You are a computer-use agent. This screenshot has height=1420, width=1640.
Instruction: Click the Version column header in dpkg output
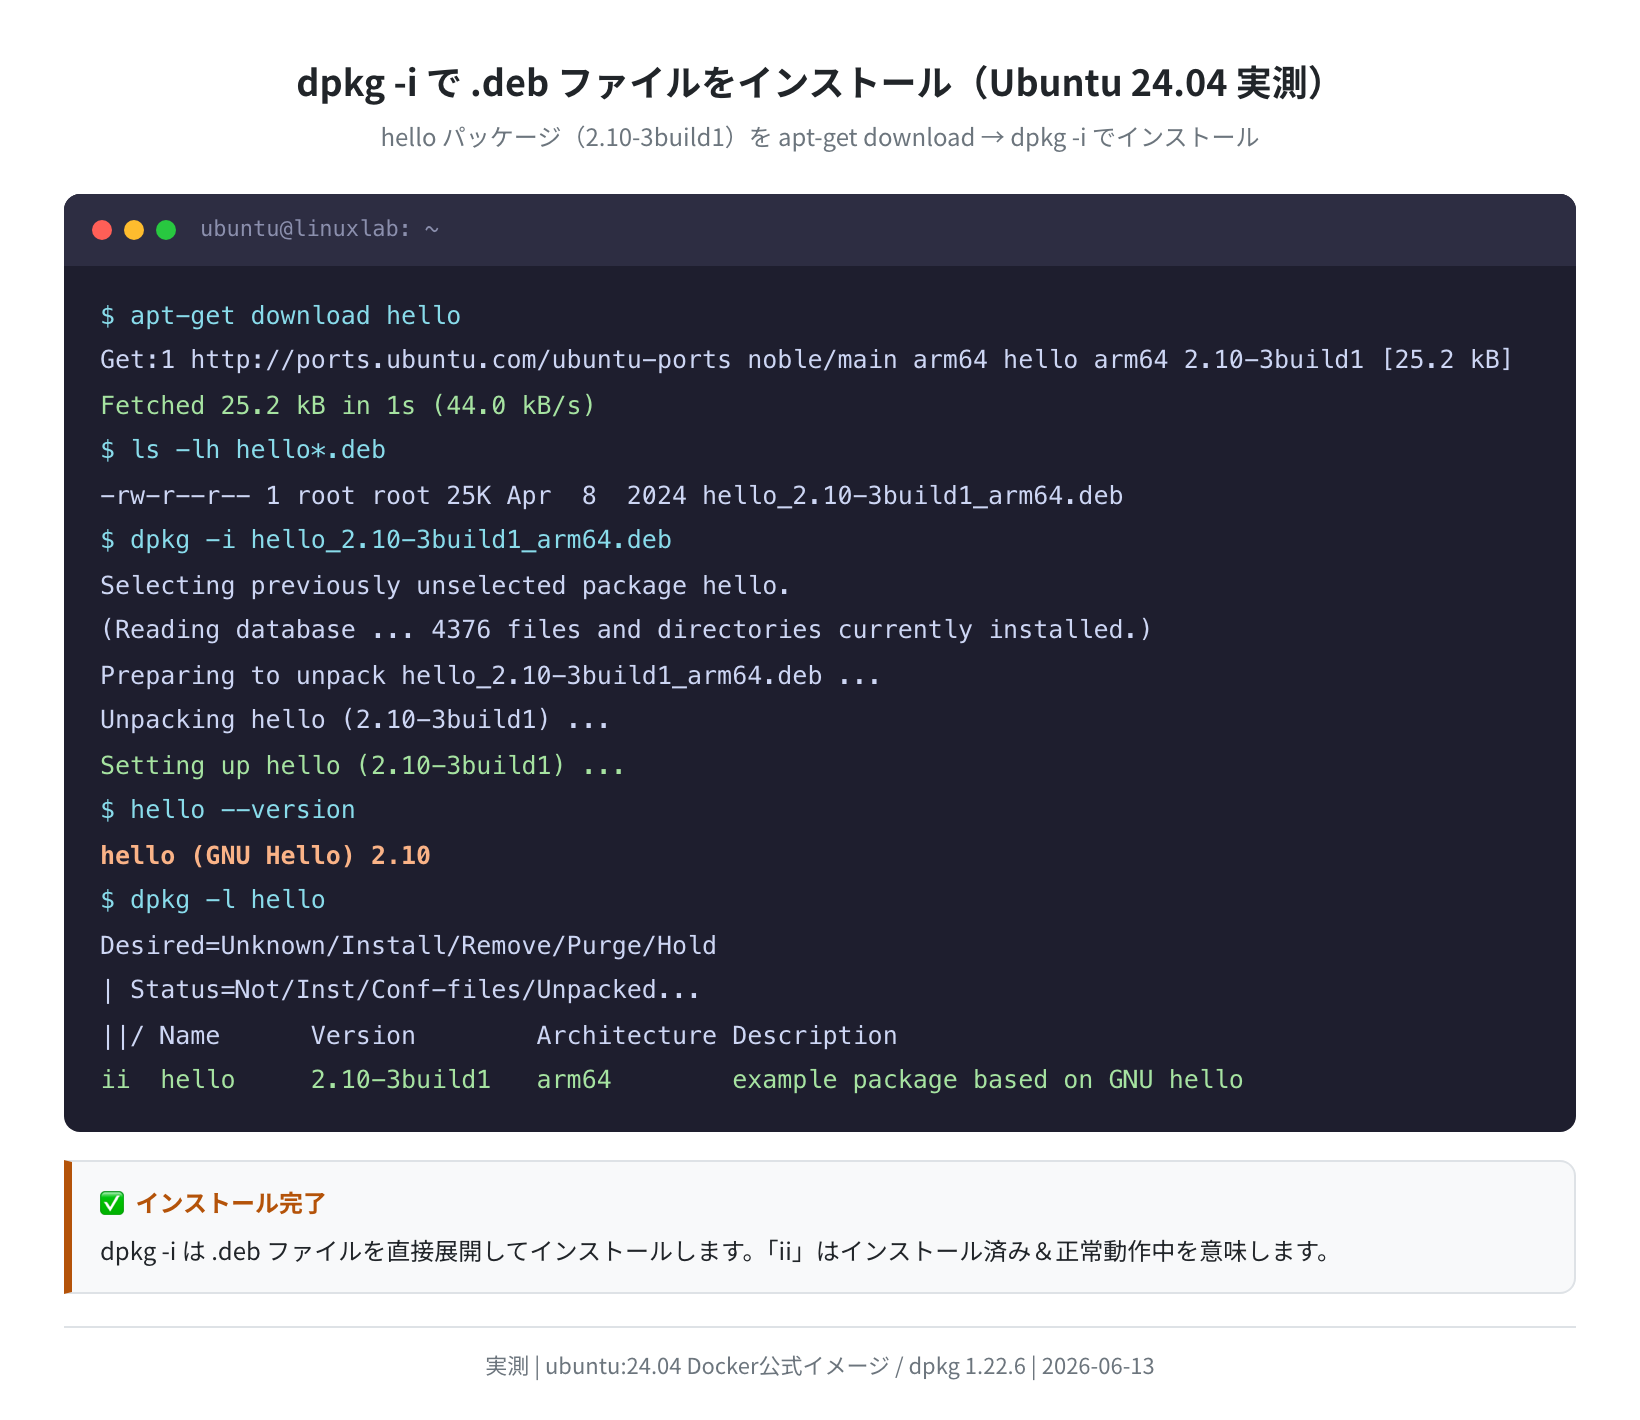[x=363, y=1036]
